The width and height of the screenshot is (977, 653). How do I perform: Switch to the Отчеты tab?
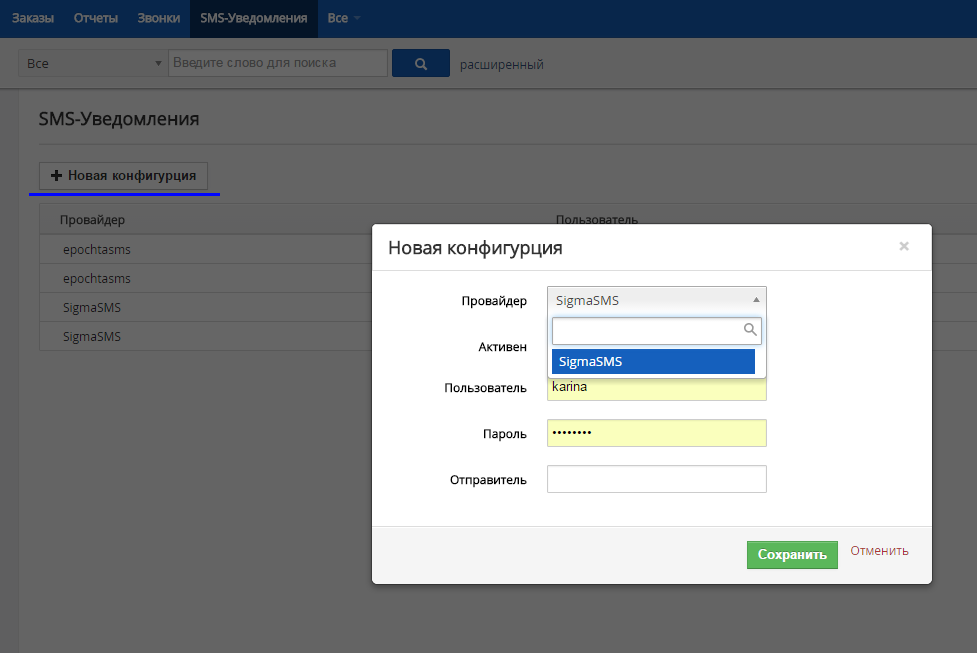96,18
